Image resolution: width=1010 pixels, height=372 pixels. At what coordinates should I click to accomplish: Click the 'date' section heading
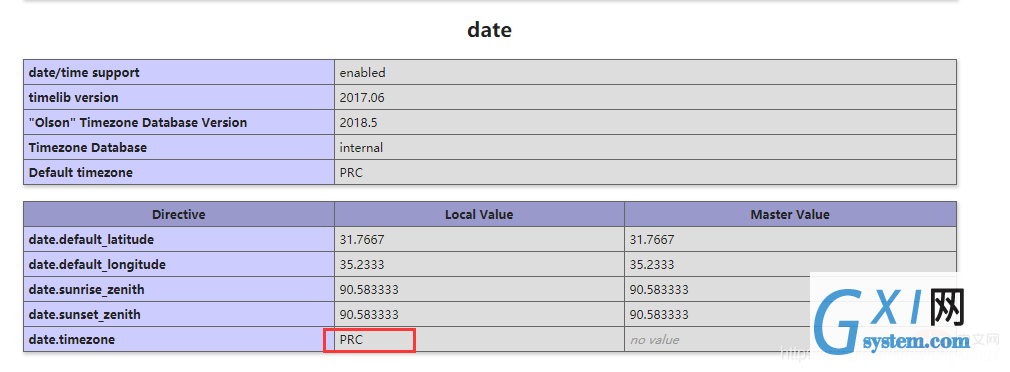pyautogui.click(x=490, y=30)
